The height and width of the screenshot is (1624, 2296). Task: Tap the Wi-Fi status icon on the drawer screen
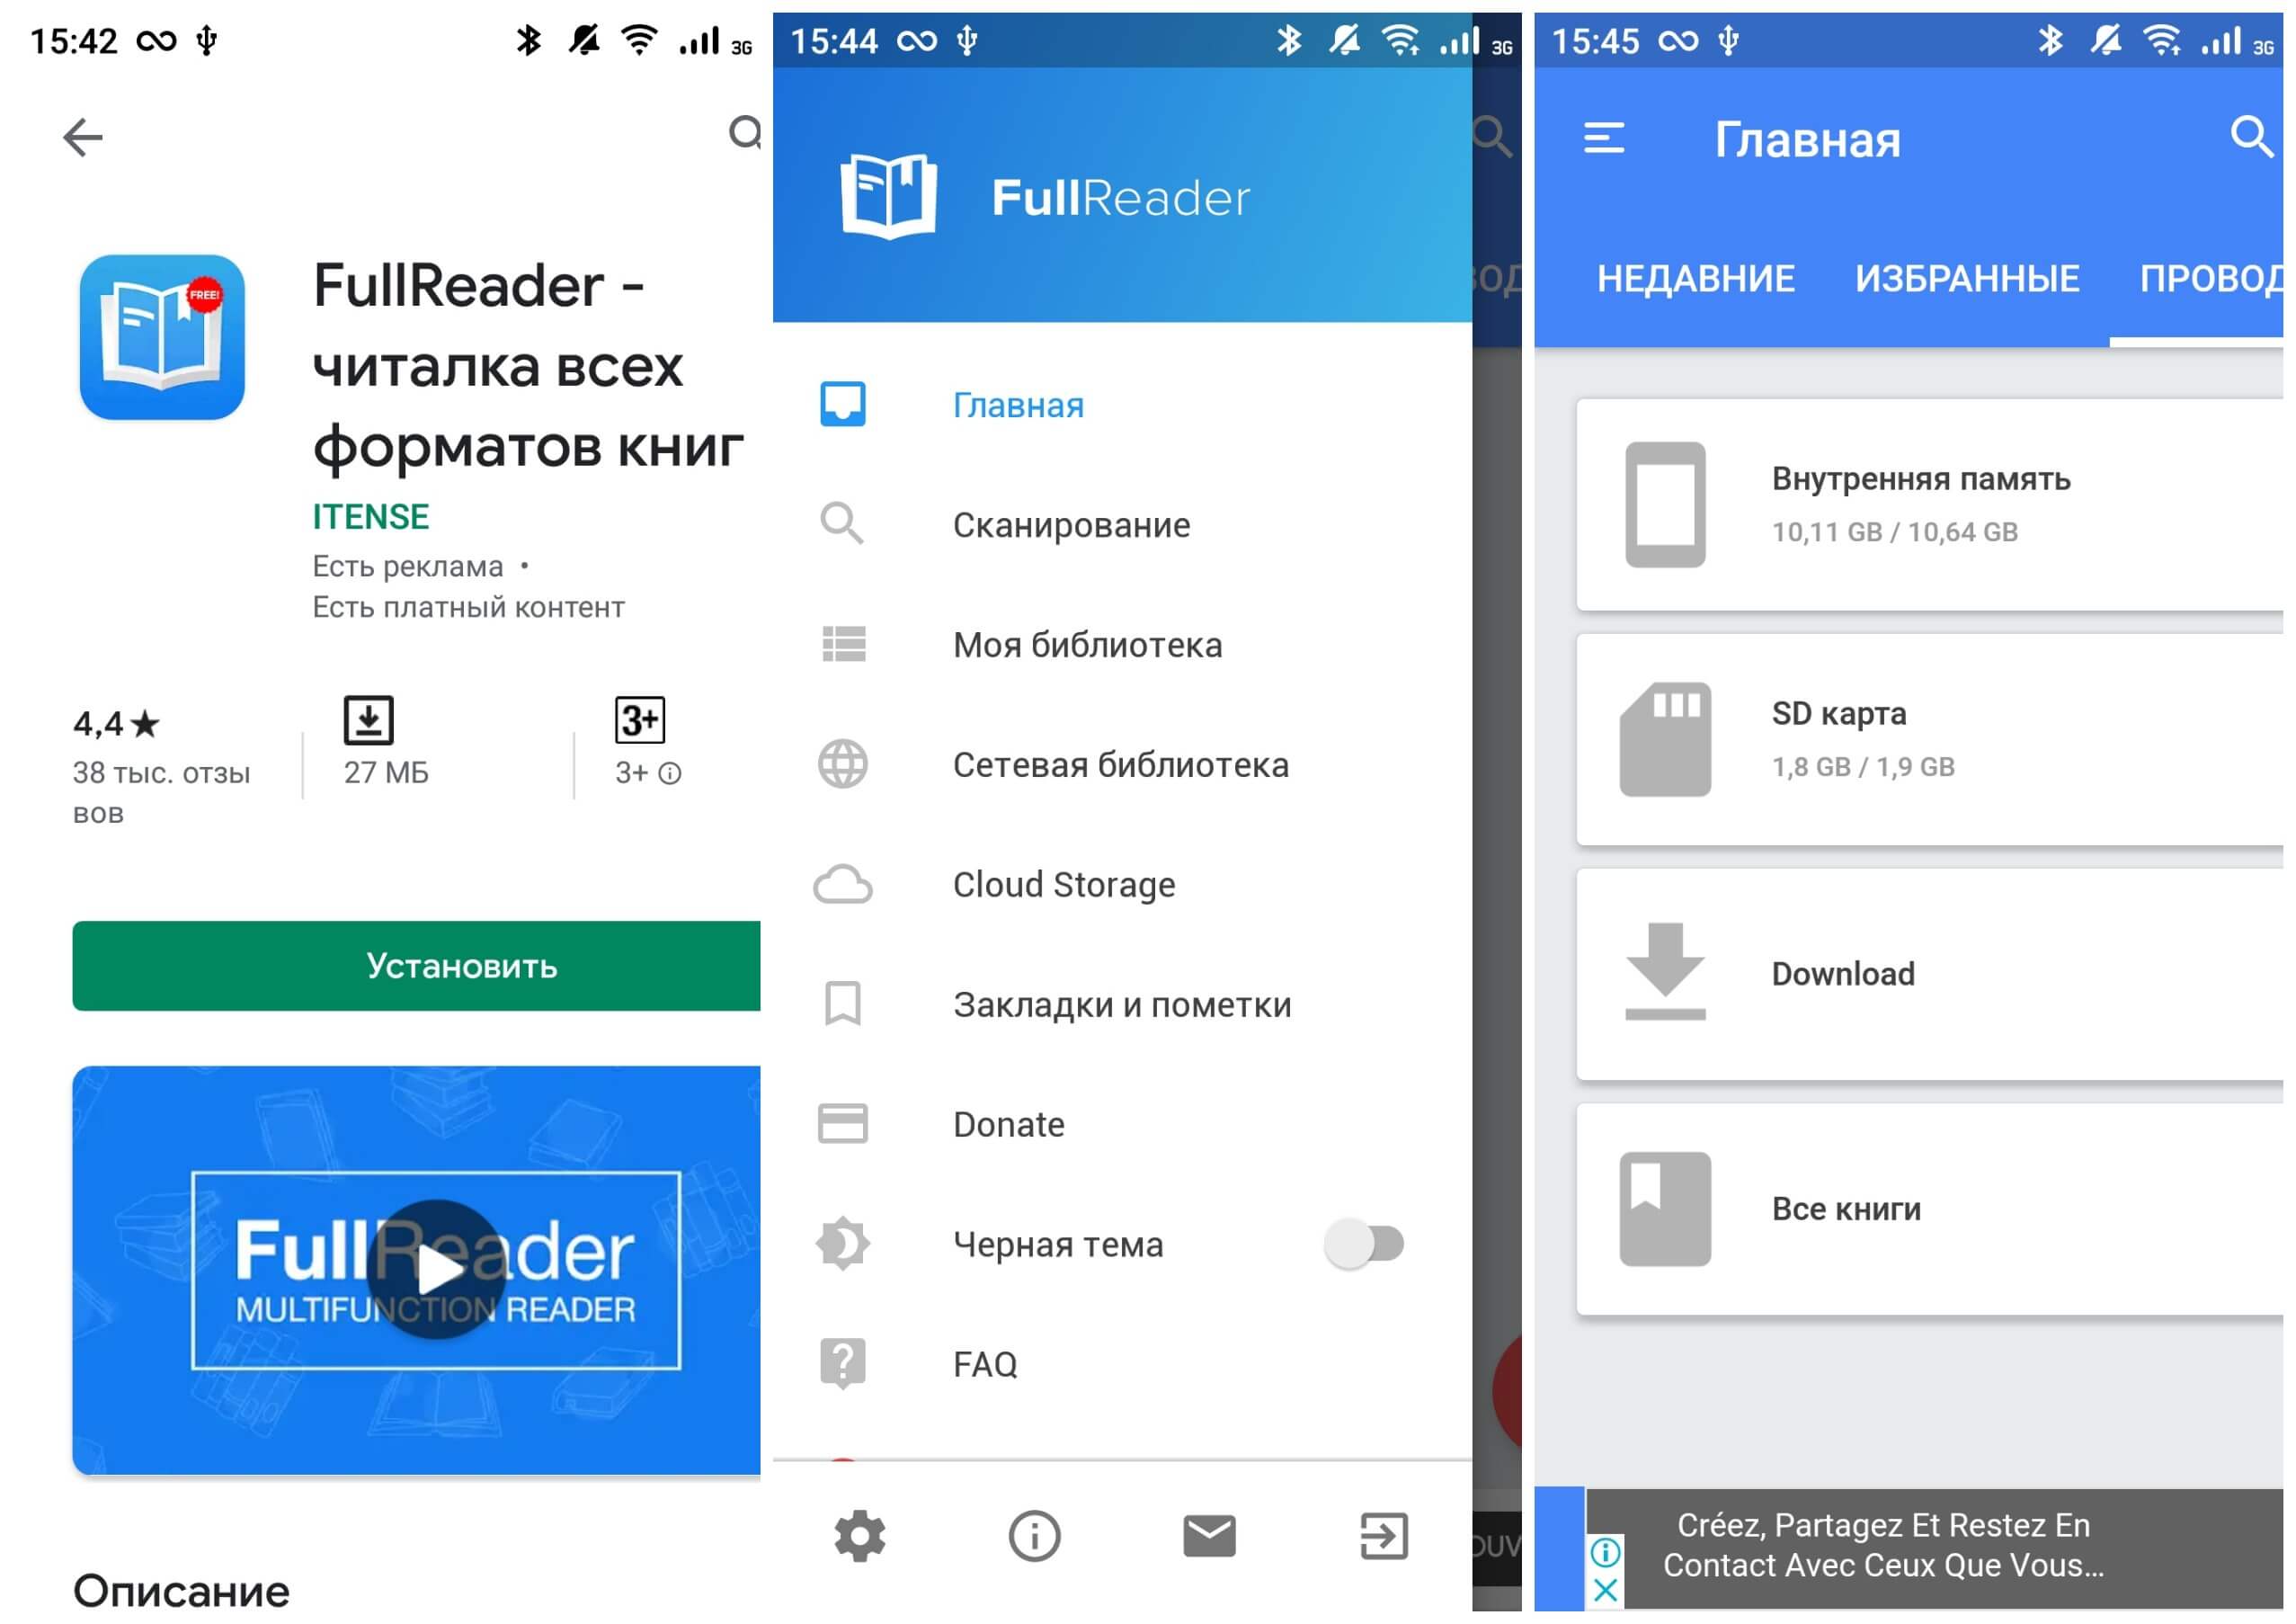[1402, 40]
